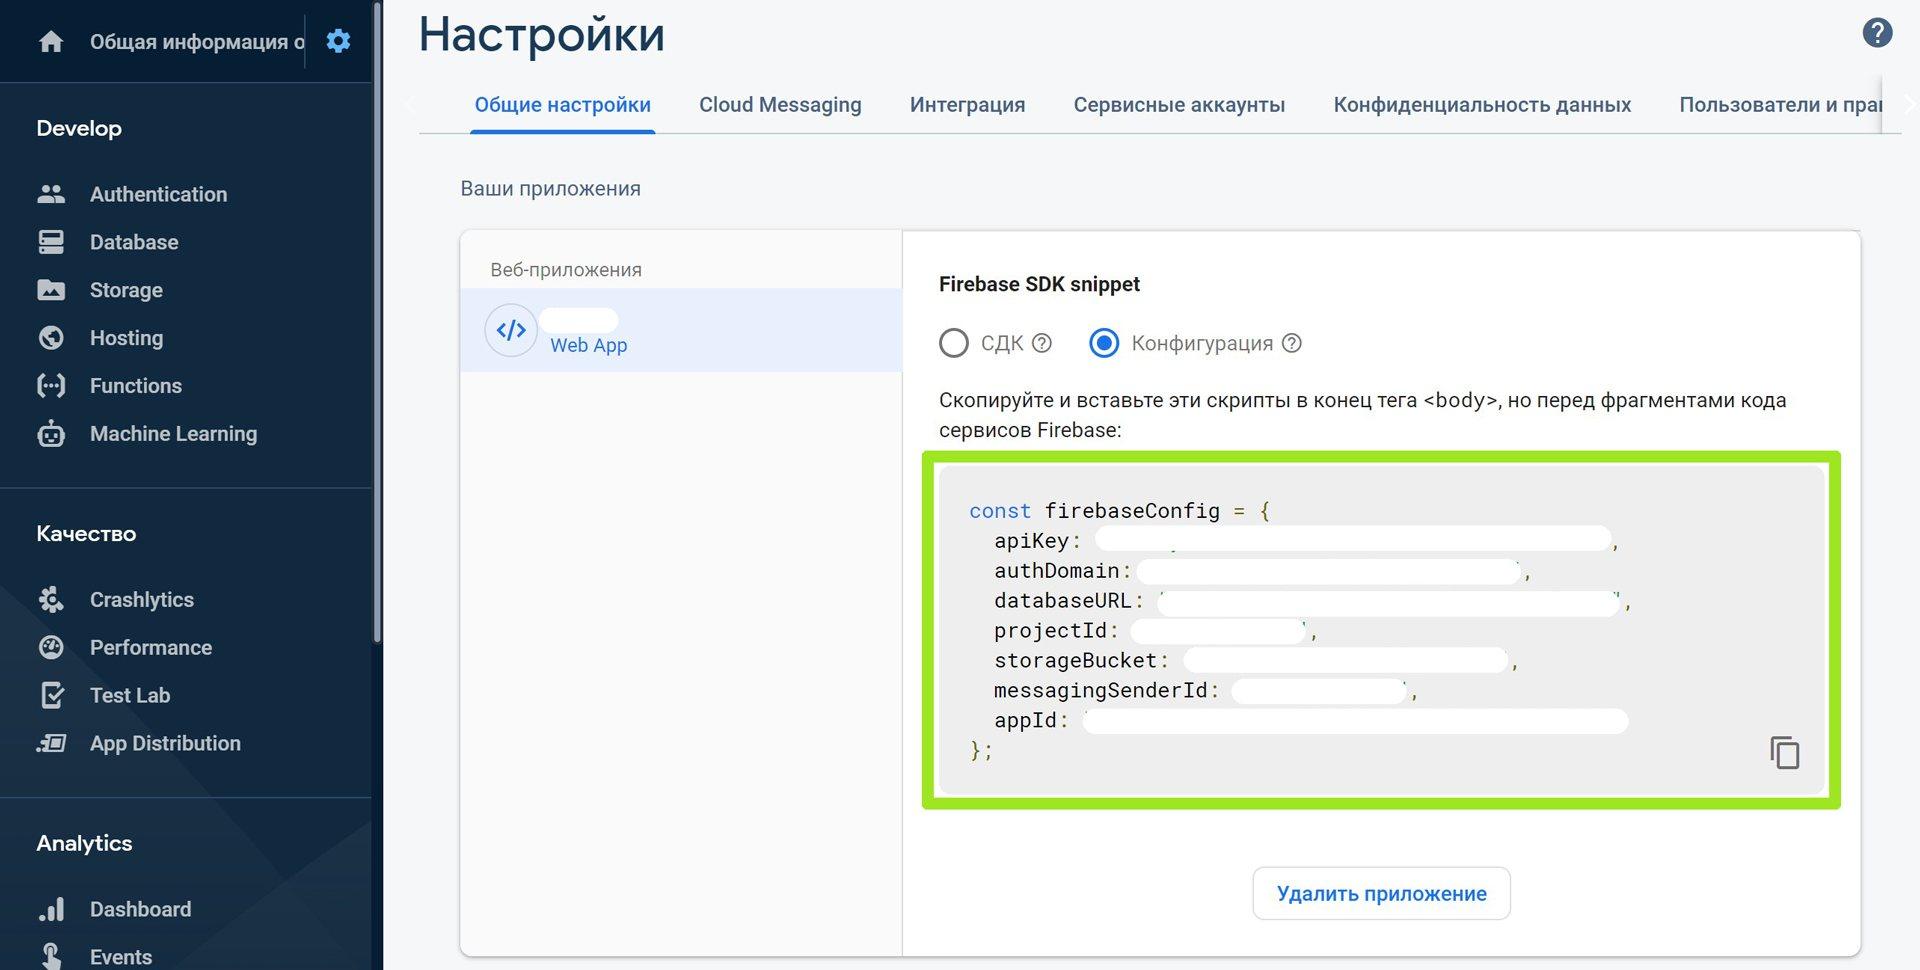Click the Crashlytics icon
Viewport: 1920px width, 970px height.
(51, 600)
